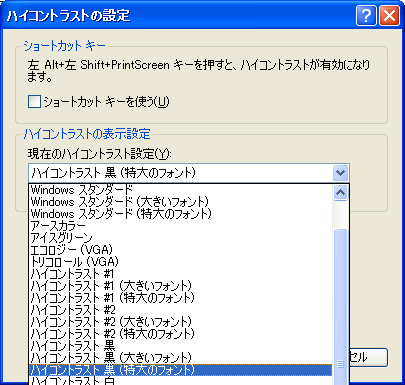The image size is (405, 385).
Task: Choose ハイコントラスト #2 (大きいフォント)
Action: pos(180,322)
